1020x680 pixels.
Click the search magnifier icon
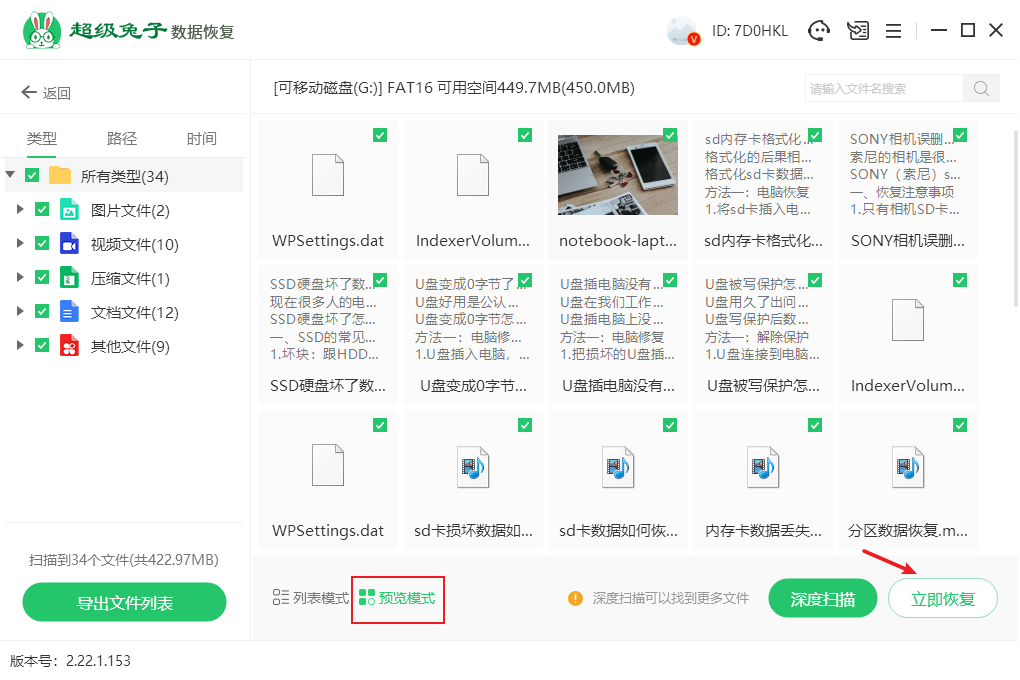(x=981, y=88)
